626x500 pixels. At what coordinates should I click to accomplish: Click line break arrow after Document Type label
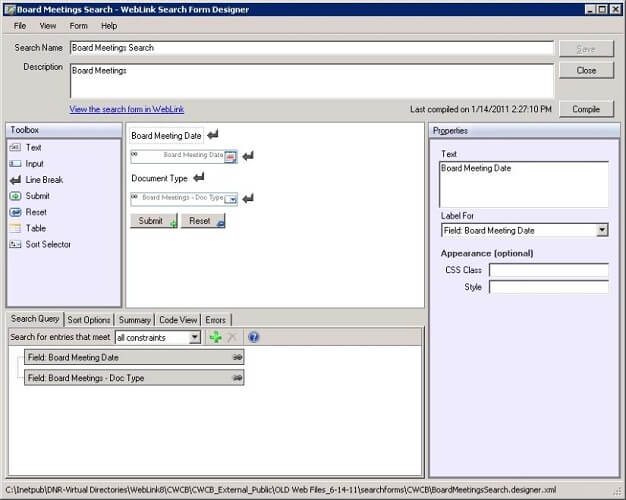coord(199,177)
